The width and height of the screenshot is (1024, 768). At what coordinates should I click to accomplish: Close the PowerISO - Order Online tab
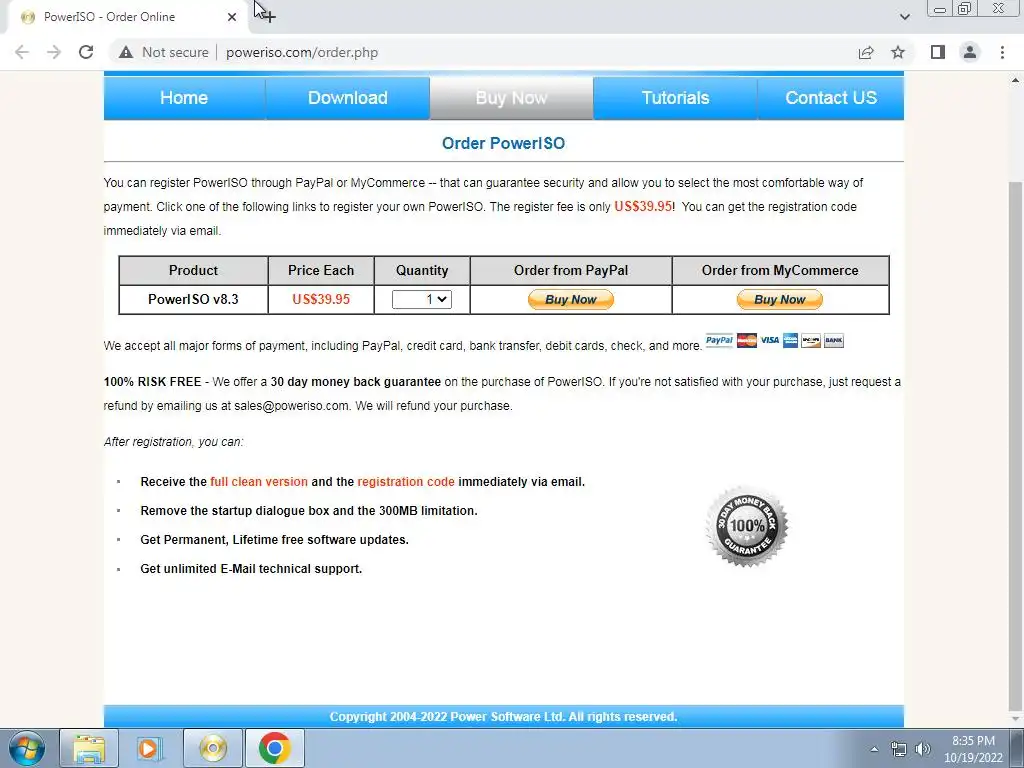232,17
